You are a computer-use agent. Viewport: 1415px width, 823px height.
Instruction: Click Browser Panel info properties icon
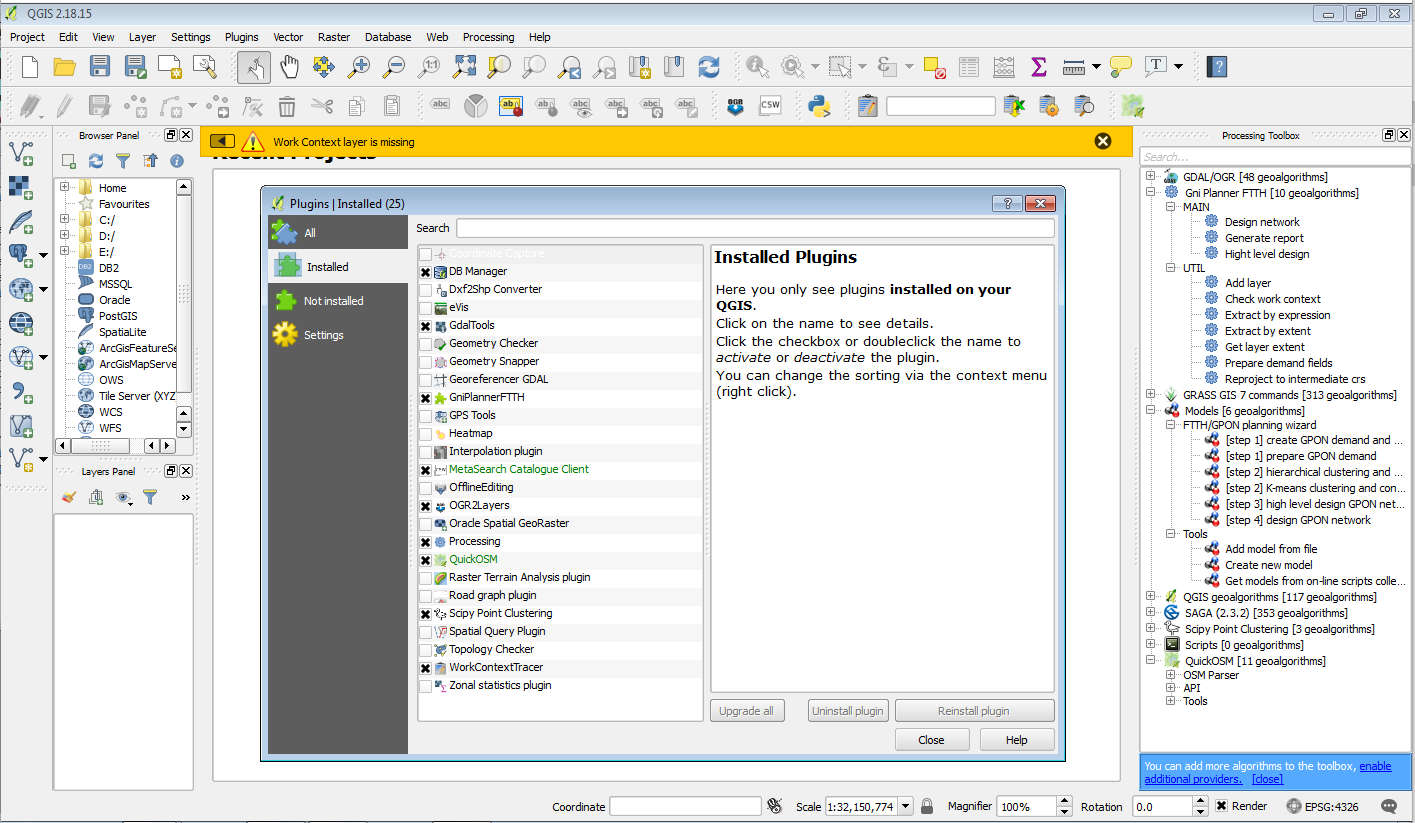tap(177, 160)
